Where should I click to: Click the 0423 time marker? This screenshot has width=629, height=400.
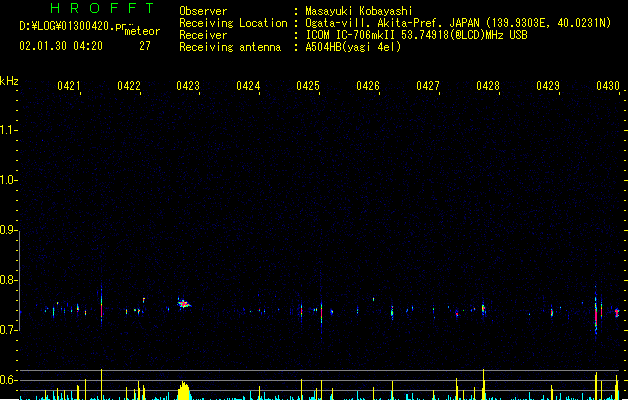tap(188, 86)
